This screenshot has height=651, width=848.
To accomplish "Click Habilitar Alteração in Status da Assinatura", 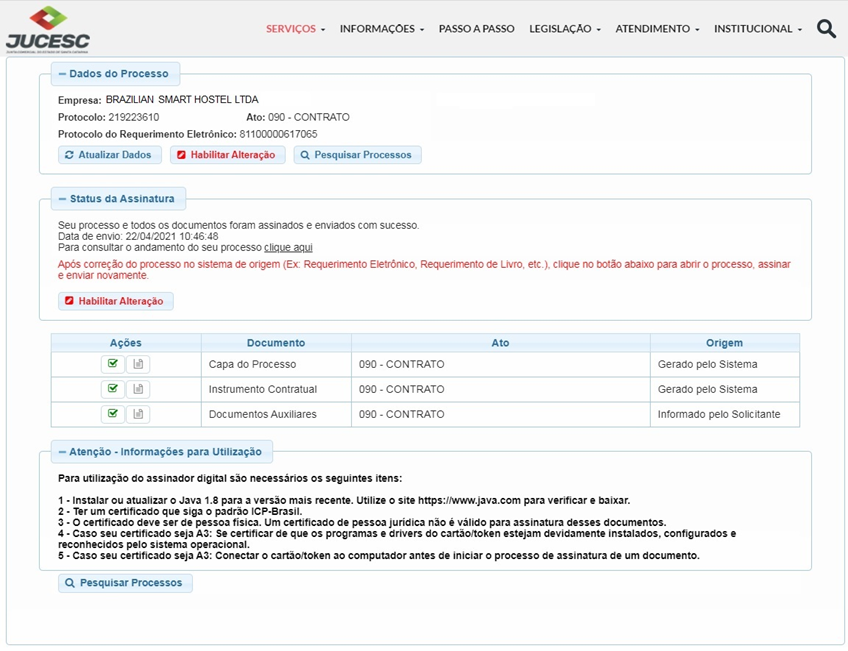I will coord(116,301).
